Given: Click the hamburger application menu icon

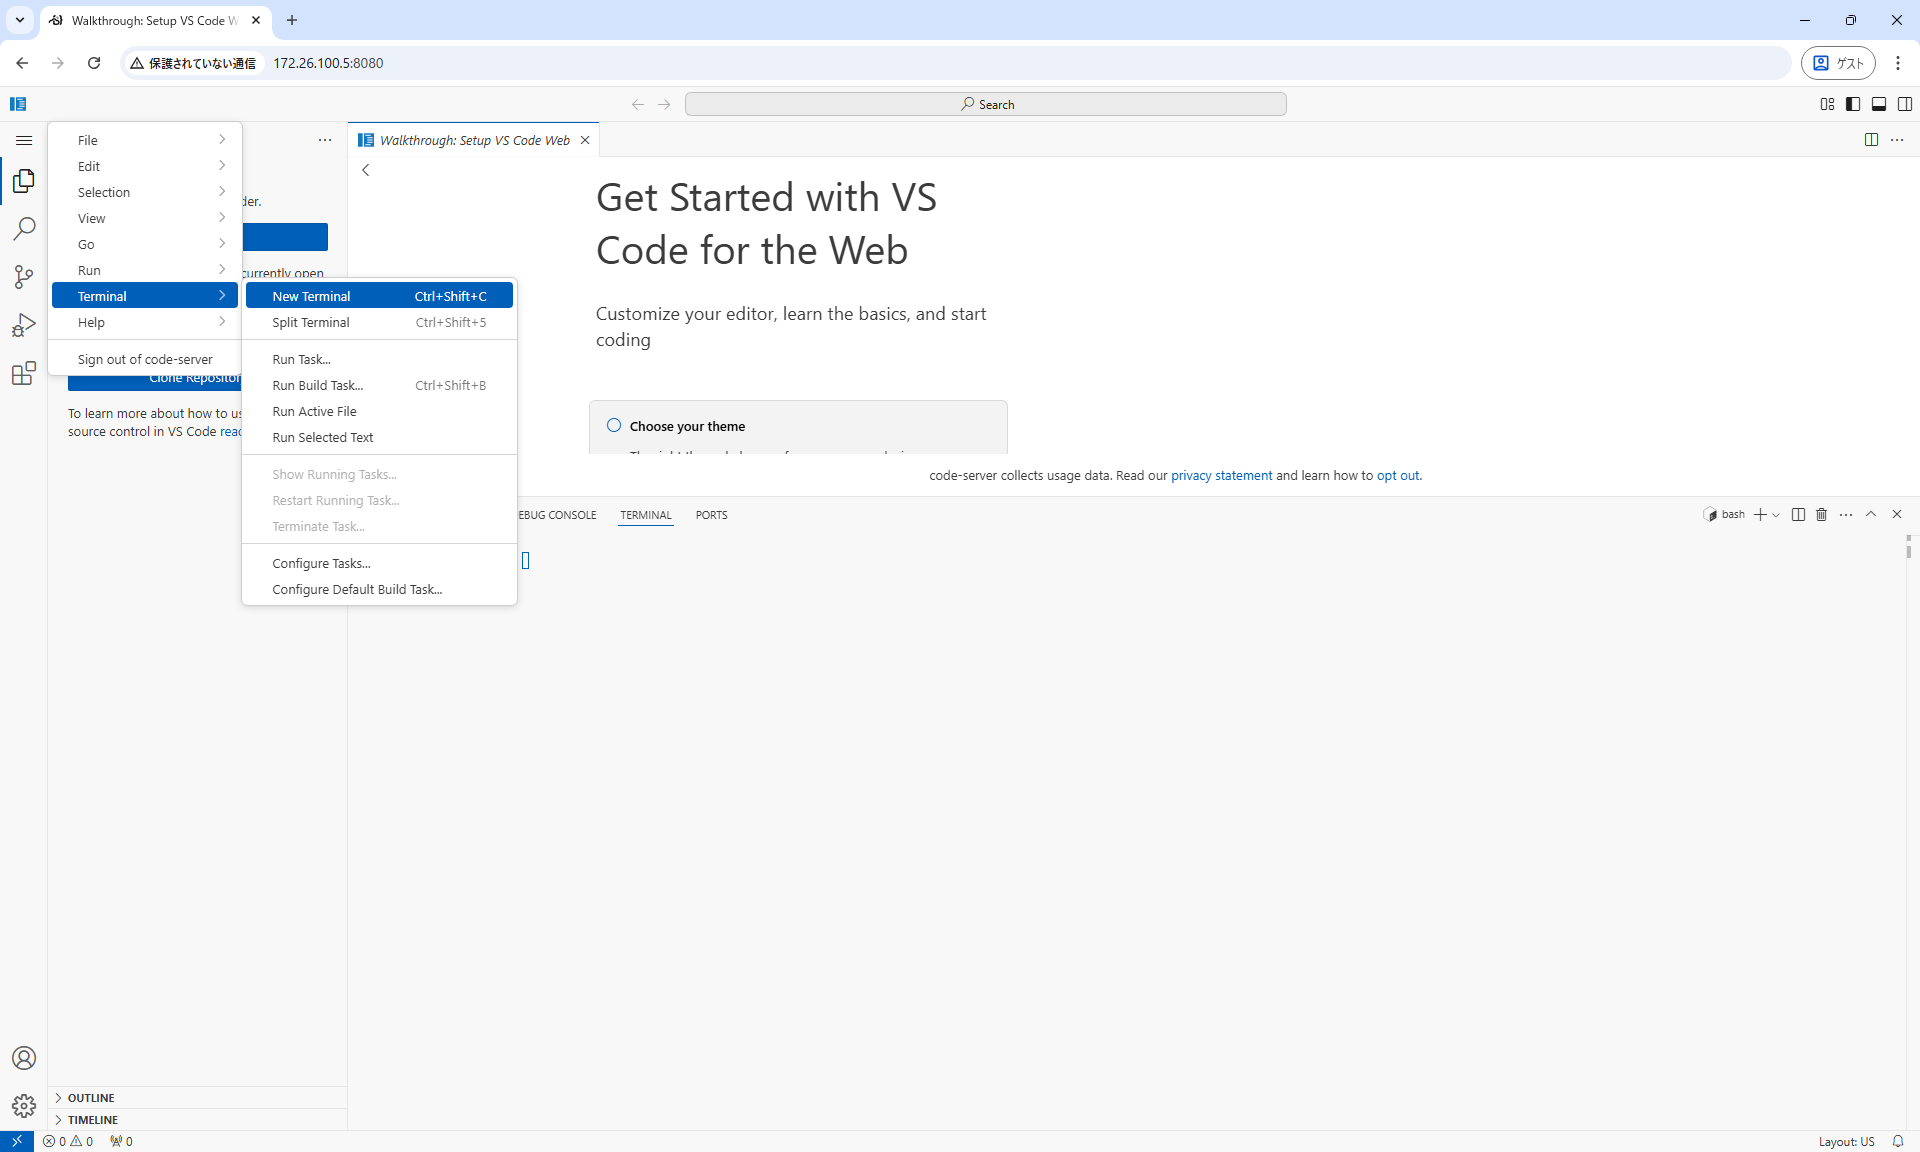Looking at the screenshot, I should (24, 140).
